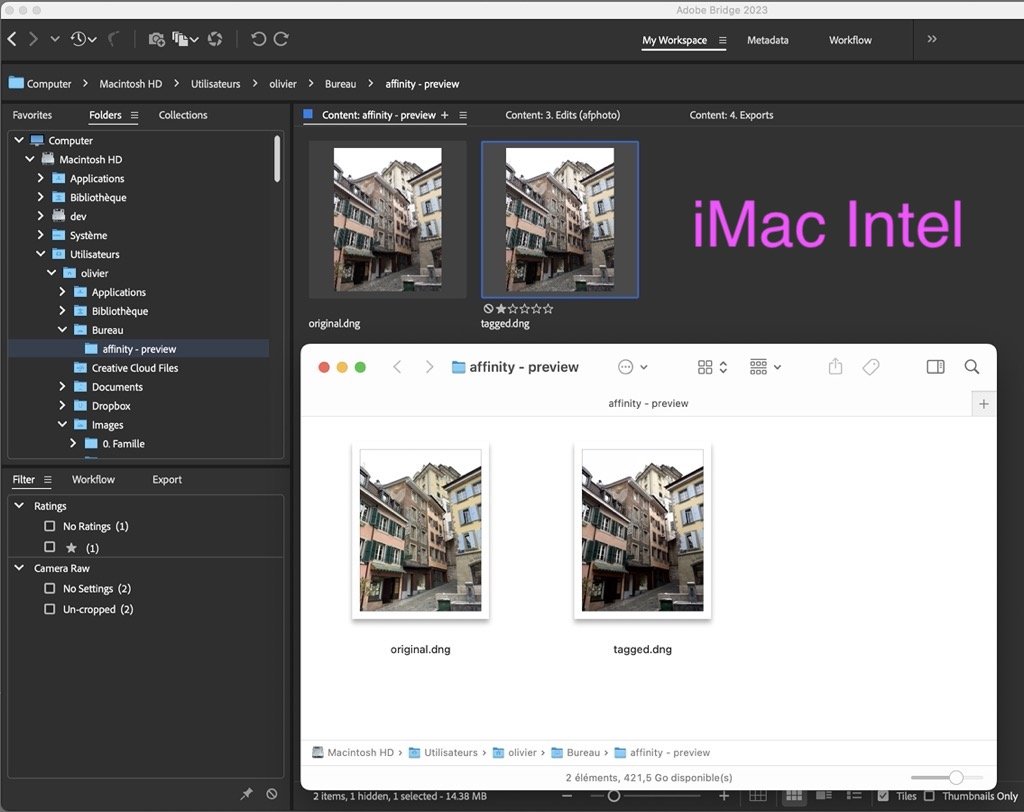Enable the No Ratings filter checkbox
The height and width of the screenshot is (812, 1024).
[x=50, y=526]
